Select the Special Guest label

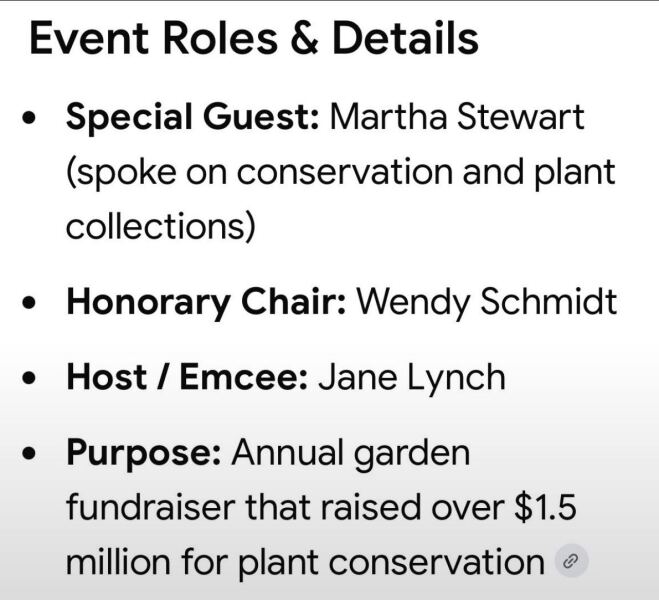[x=193, y=117]
